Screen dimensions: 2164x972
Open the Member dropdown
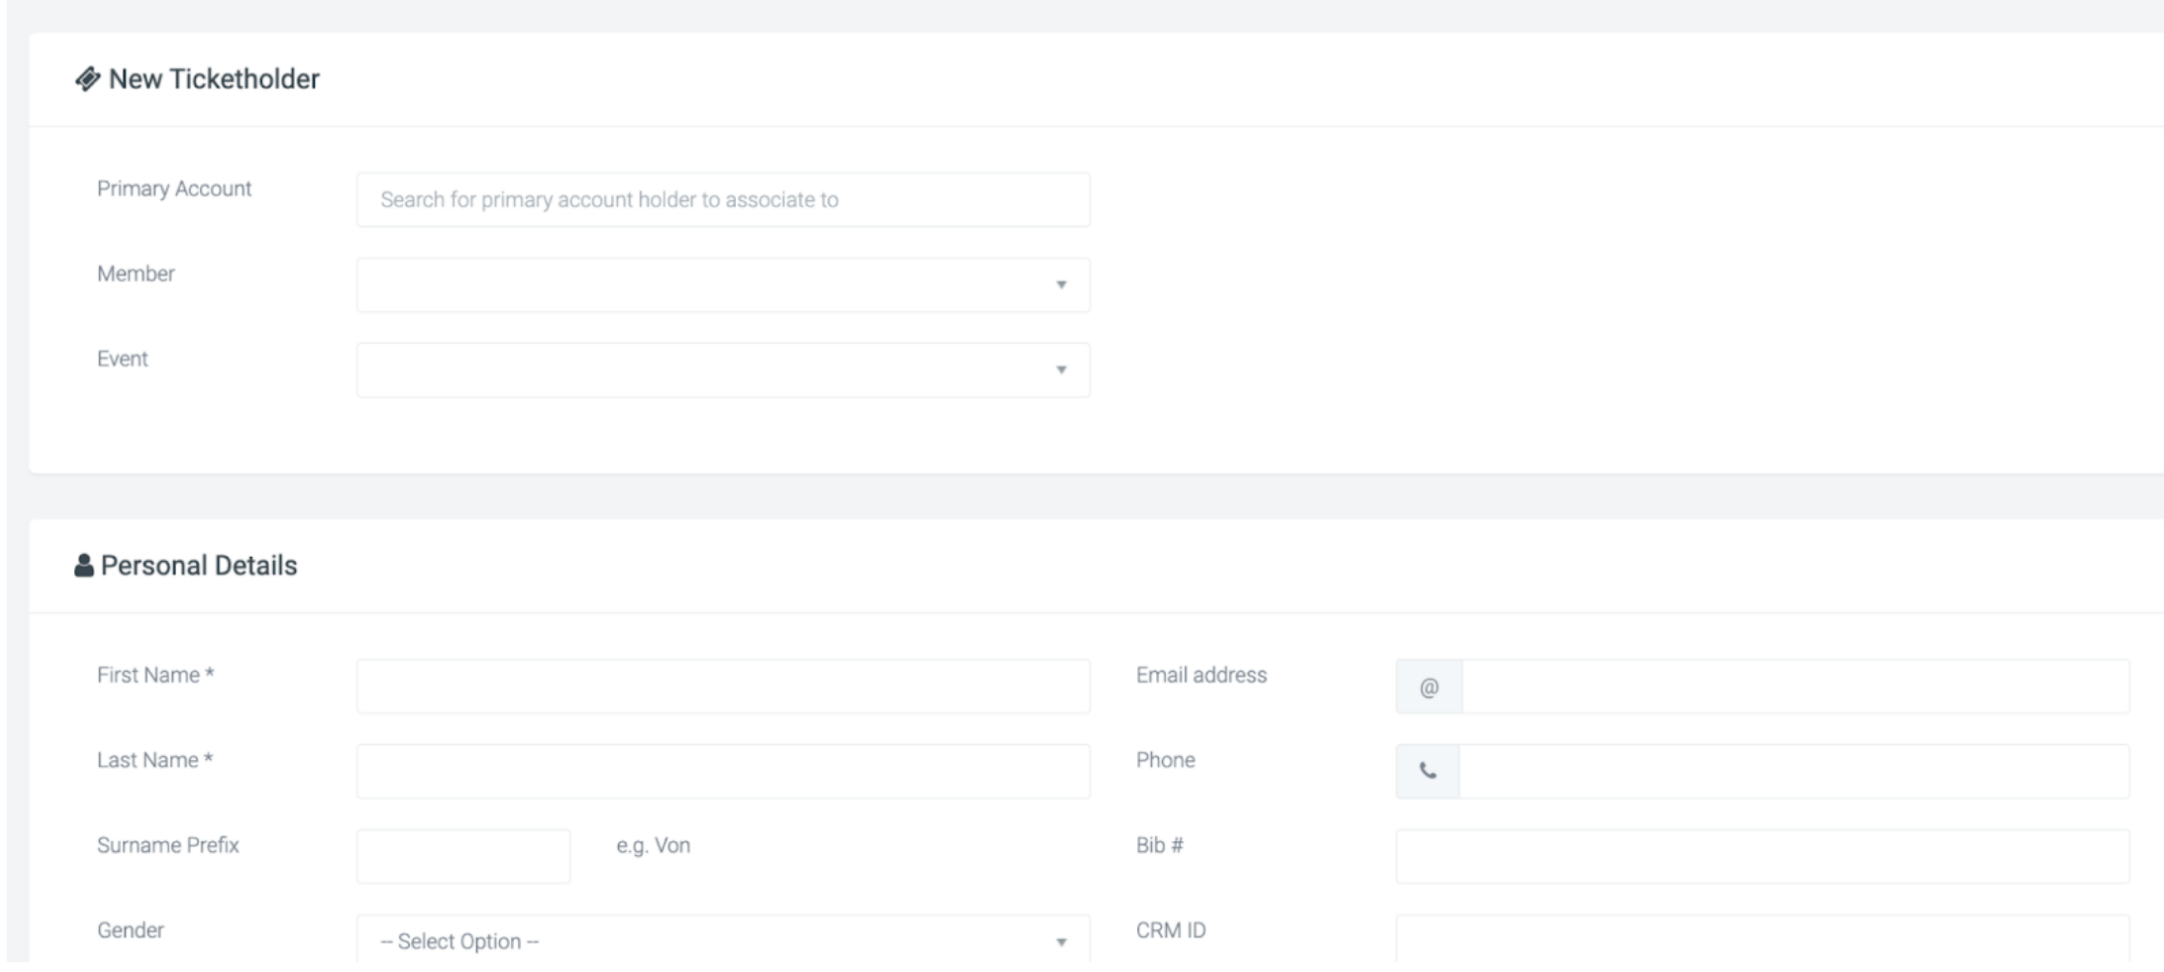click(723, 285)
